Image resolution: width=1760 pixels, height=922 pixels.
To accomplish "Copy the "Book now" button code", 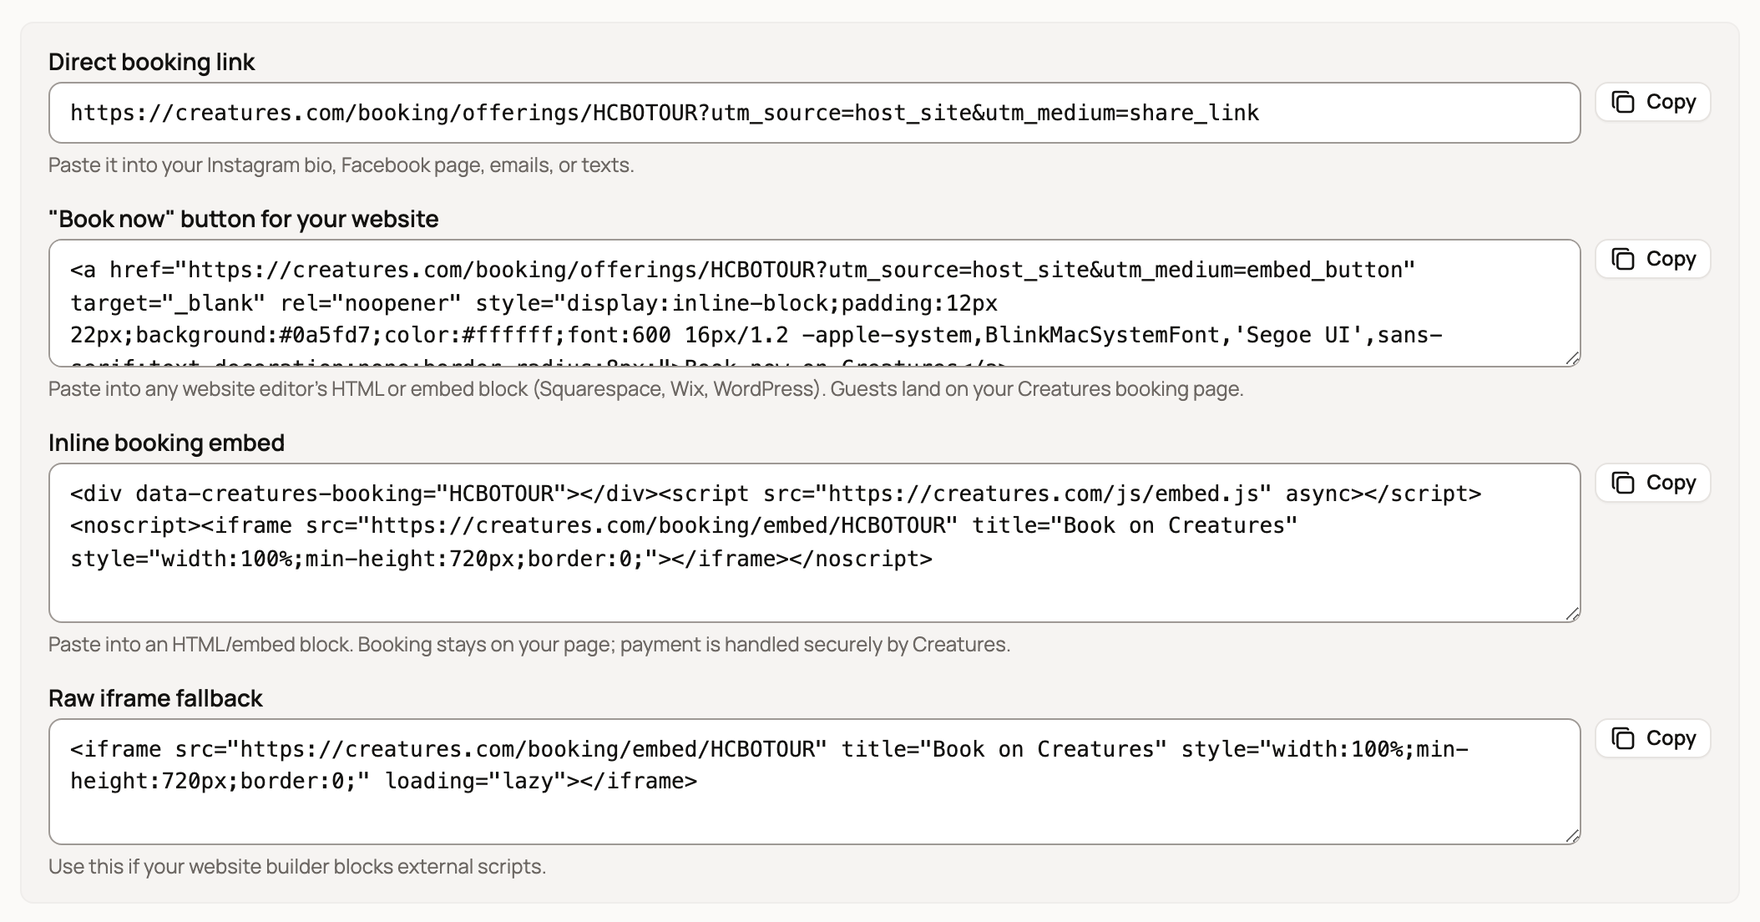I will 1653,259.
